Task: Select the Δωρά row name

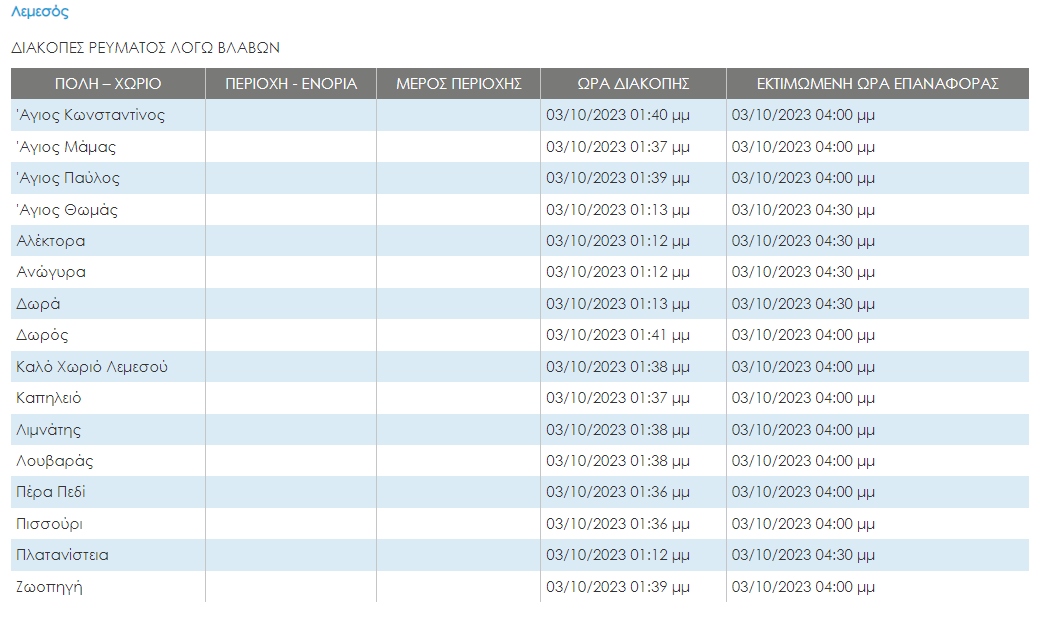Action: point(38,304)
